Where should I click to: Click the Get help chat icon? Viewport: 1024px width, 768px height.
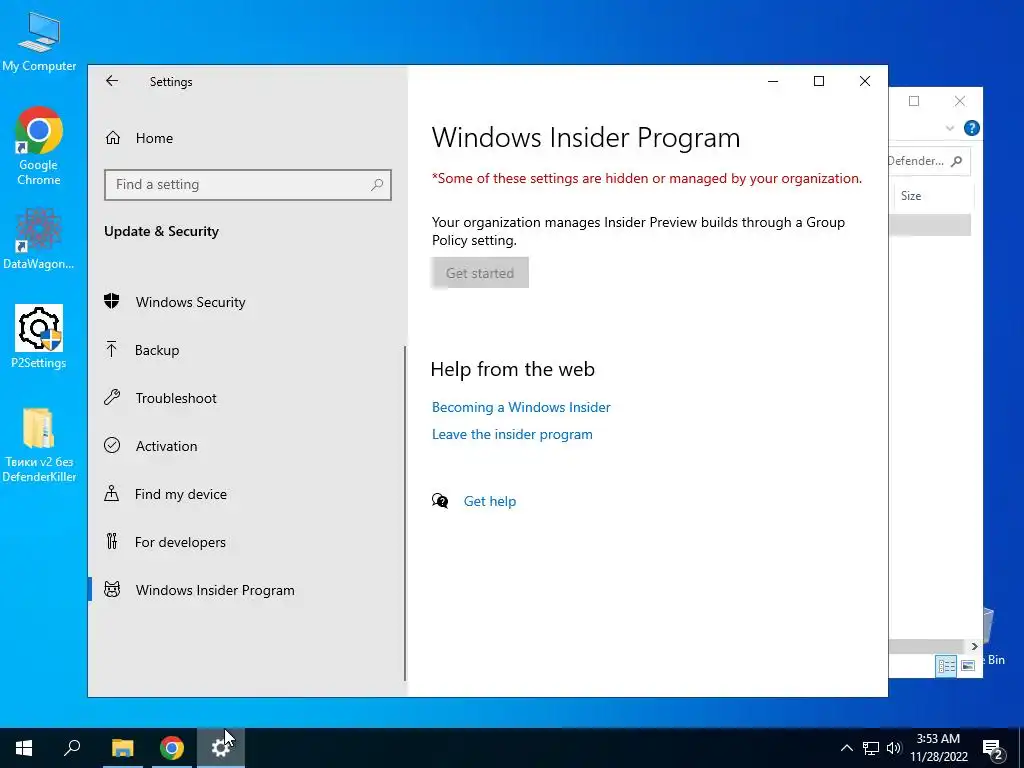pyautogui.click(x=440, y=501)
